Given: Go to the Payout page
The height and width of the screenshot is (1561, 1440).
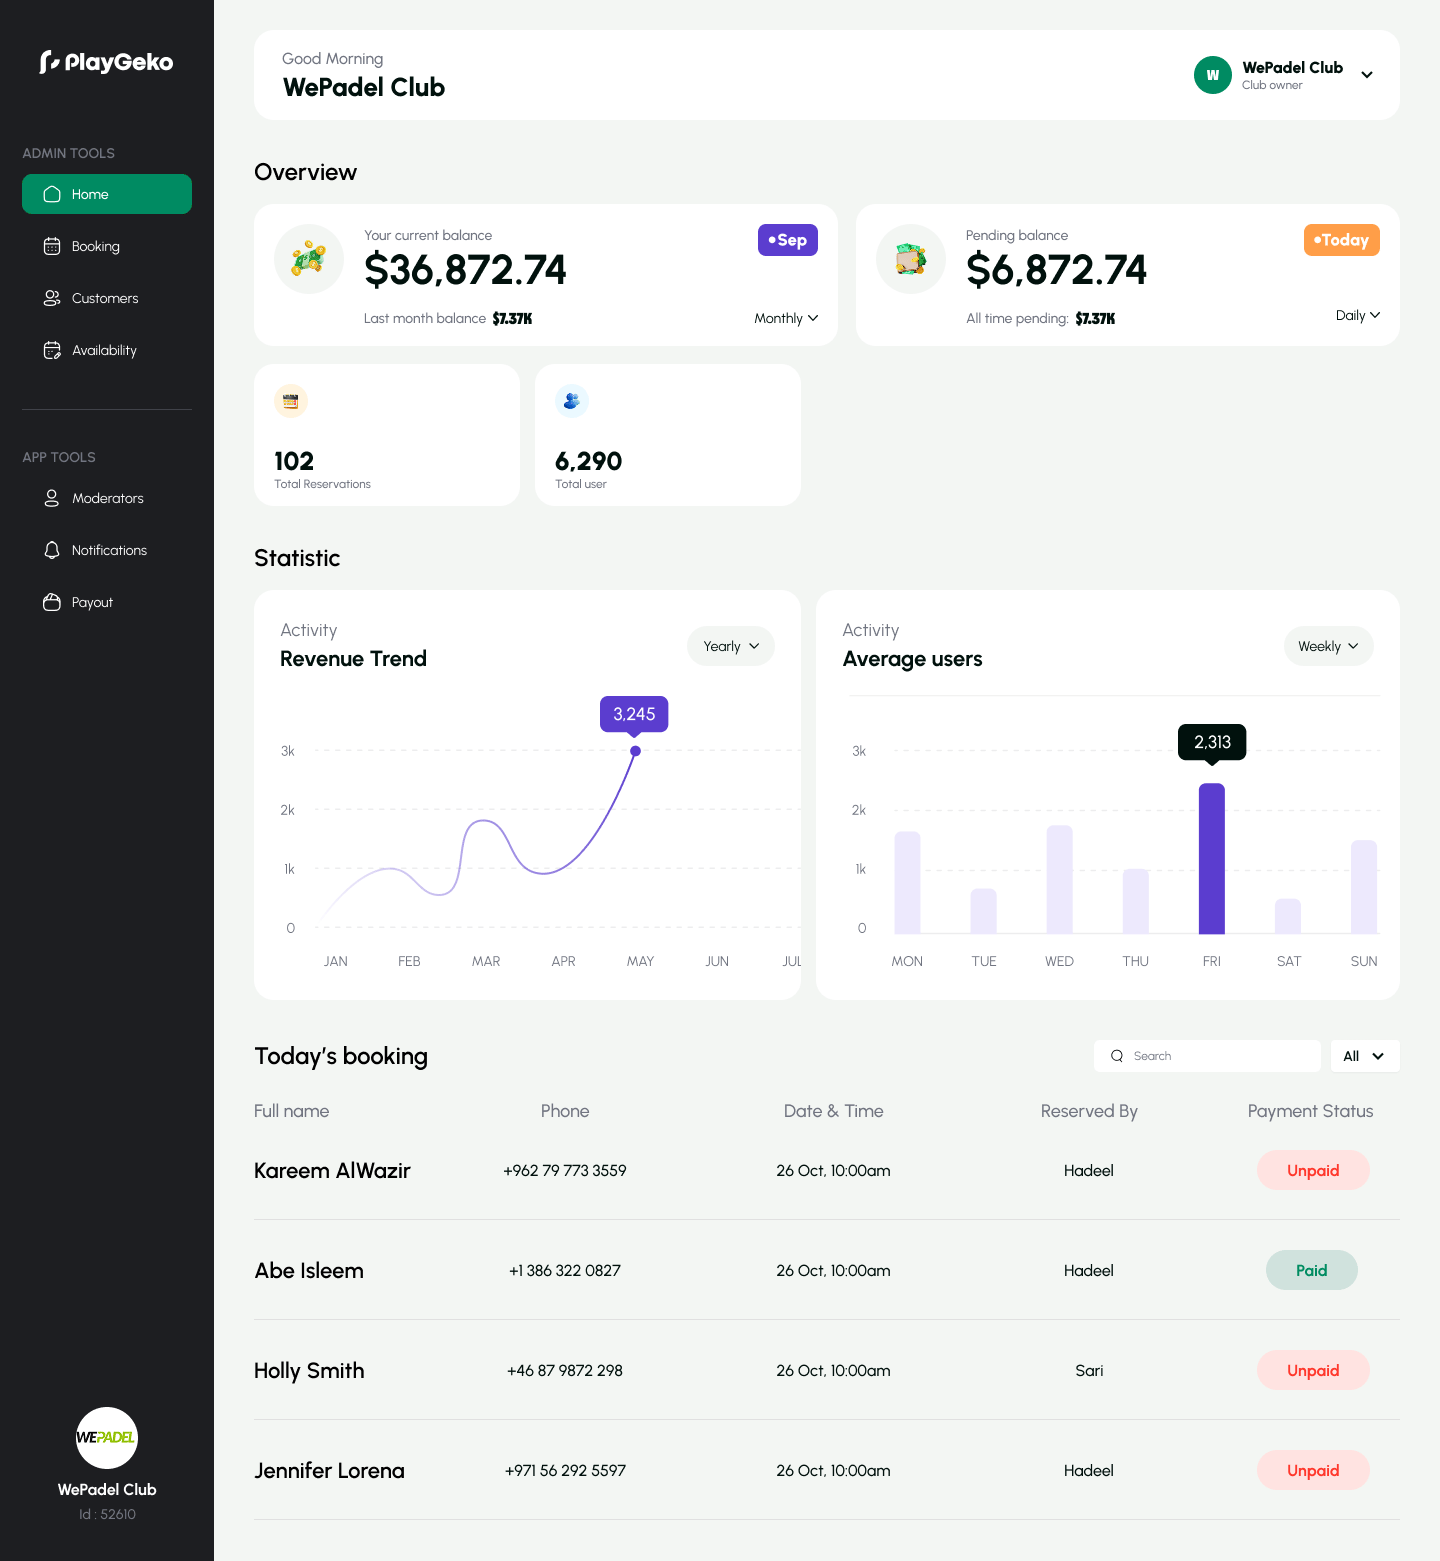Looking at the screenshot, I should (x=107, y=602).
